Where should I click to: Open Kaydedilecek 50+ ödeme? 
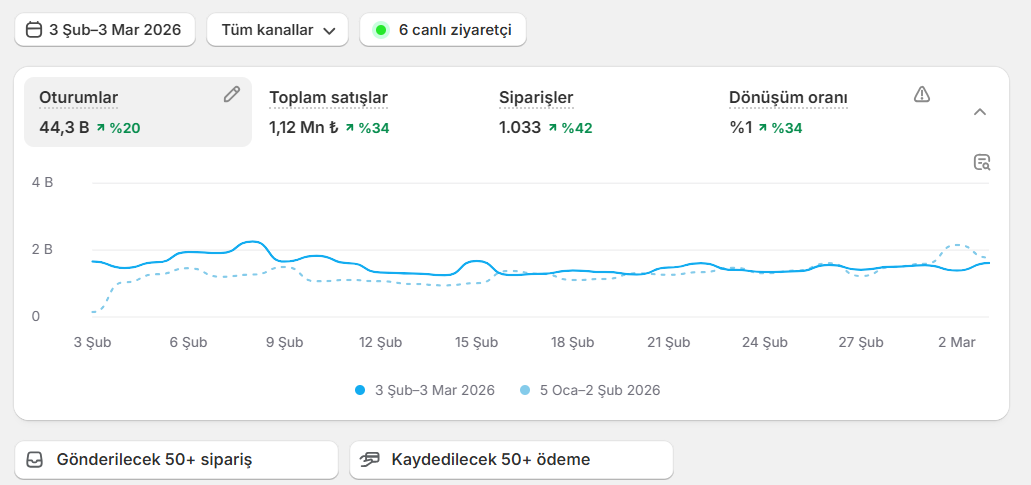click(511, 460)
